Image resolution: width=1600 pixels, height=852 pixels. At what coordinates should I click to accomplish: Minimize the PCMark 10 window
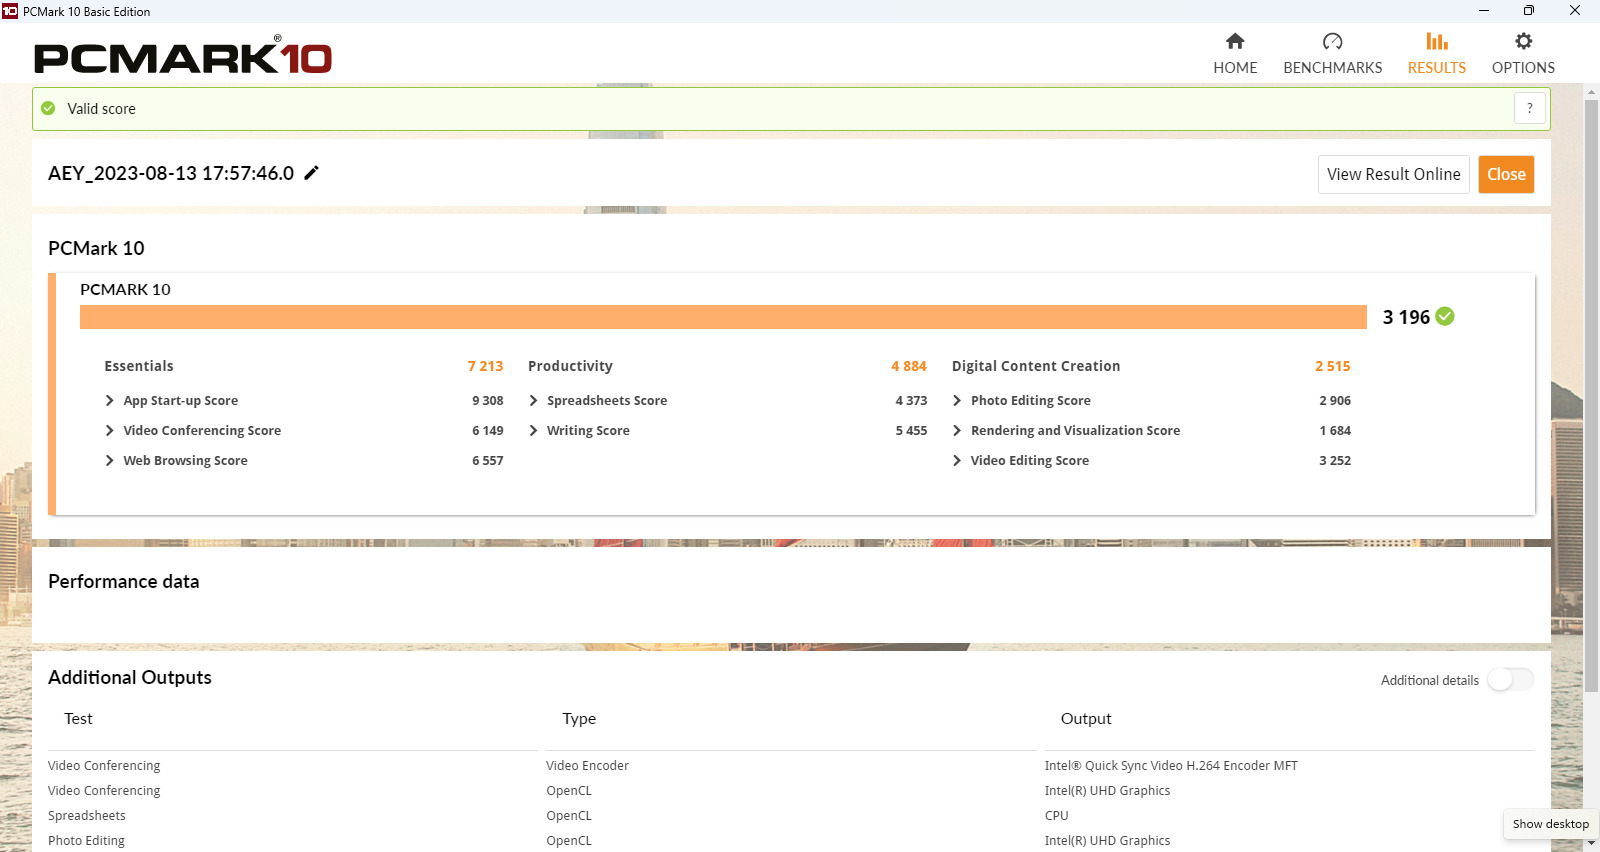pos(1483,11)
